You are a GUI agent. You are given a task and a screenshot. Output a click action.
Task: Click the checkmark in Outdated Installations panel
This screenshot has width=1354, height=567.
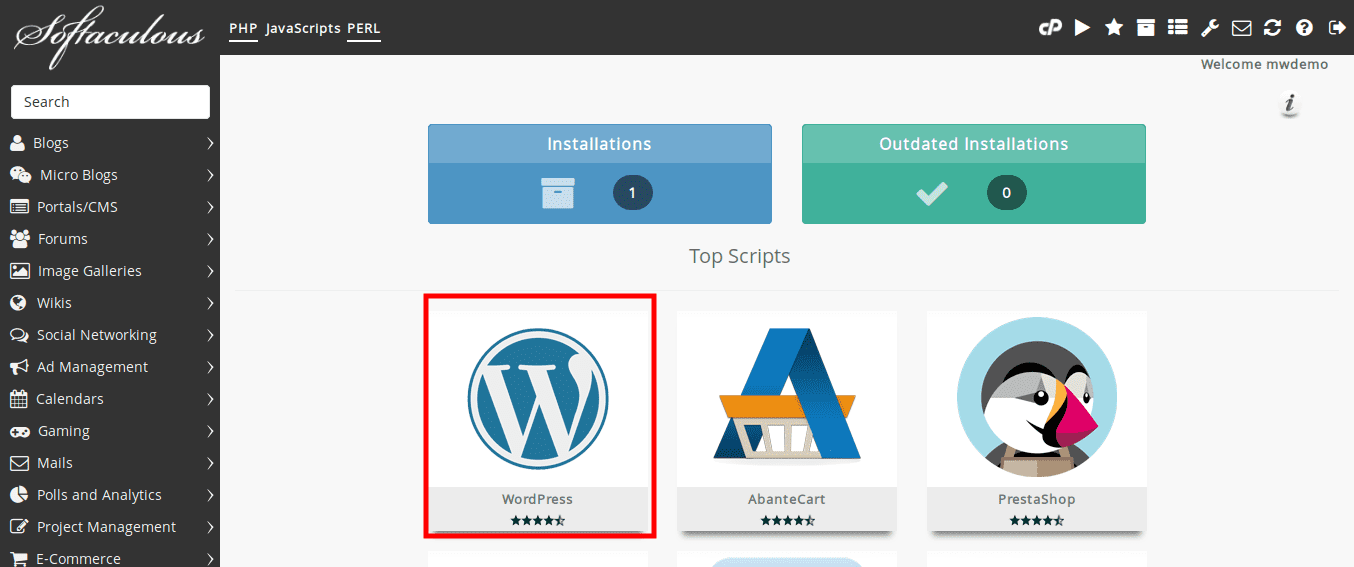point(932,193)
